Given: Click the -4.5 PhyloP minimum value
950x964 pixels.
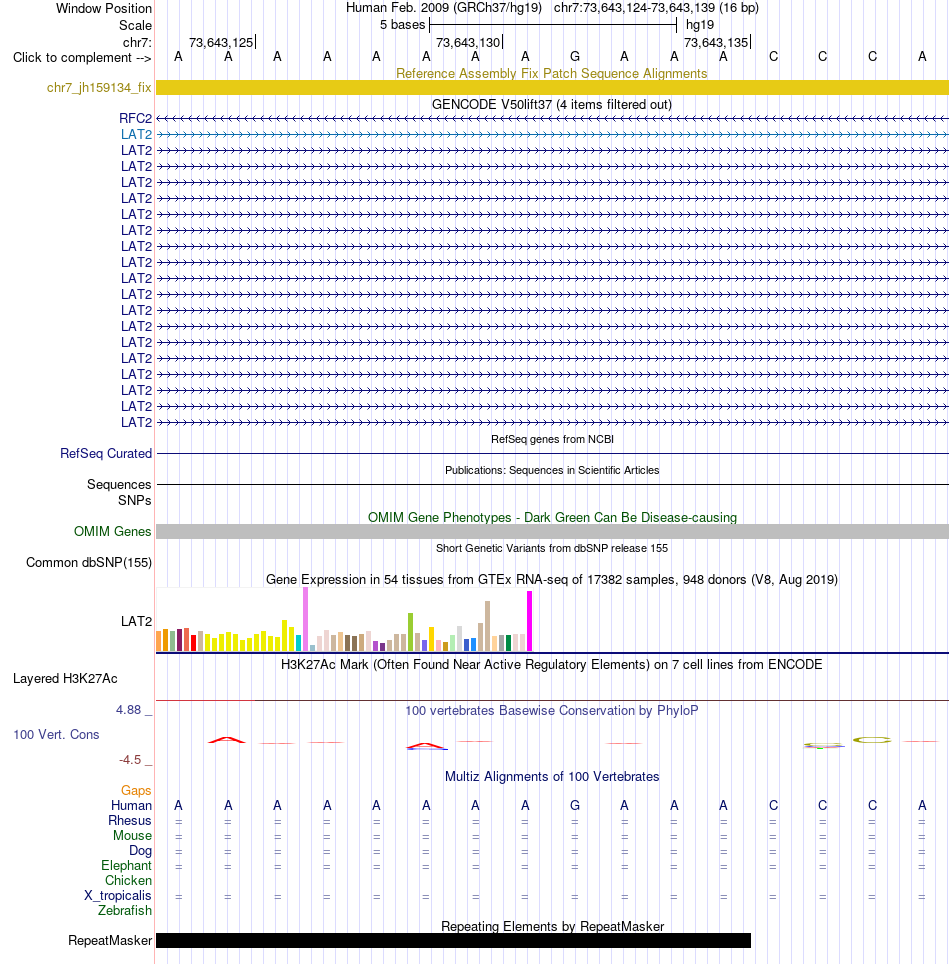Looking at the screenshot, I should tap(130, 759).
